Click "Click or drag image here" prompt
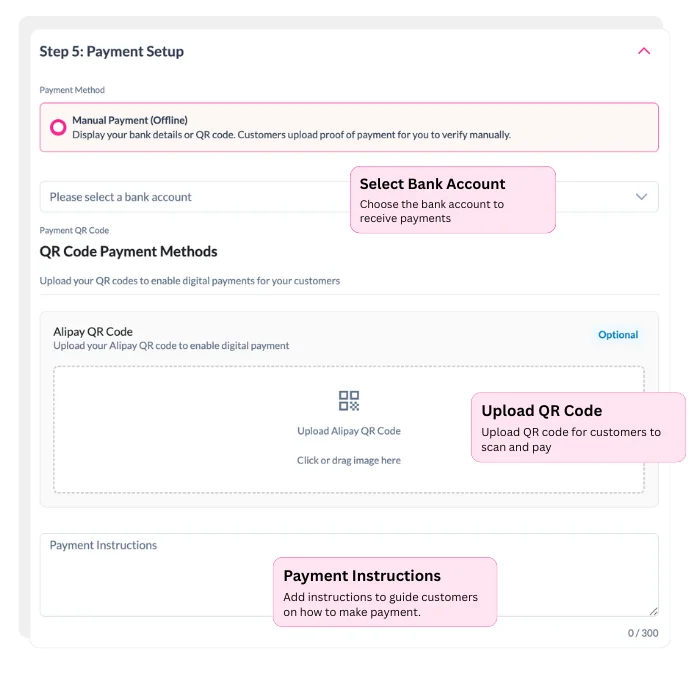 coord(349,460)
